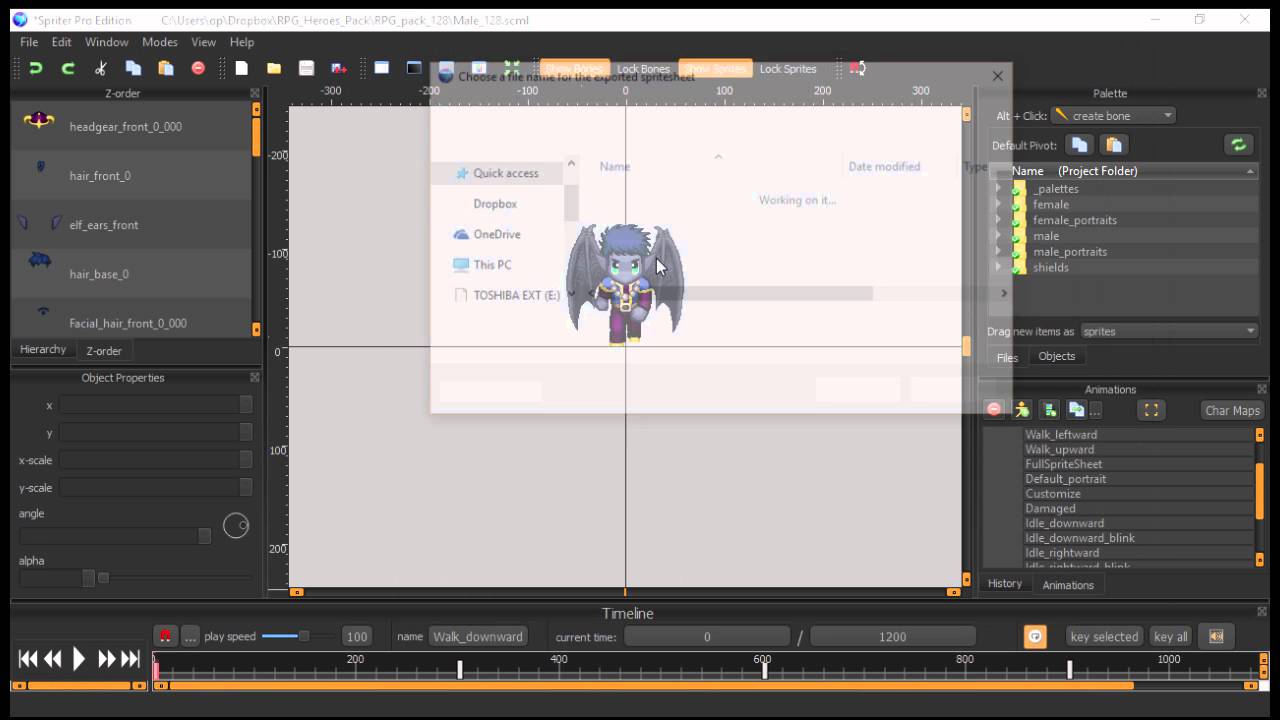Expand the female_portraits folder
The height and width of the screenshot is (720, 1280).
(x=998, y=220)
